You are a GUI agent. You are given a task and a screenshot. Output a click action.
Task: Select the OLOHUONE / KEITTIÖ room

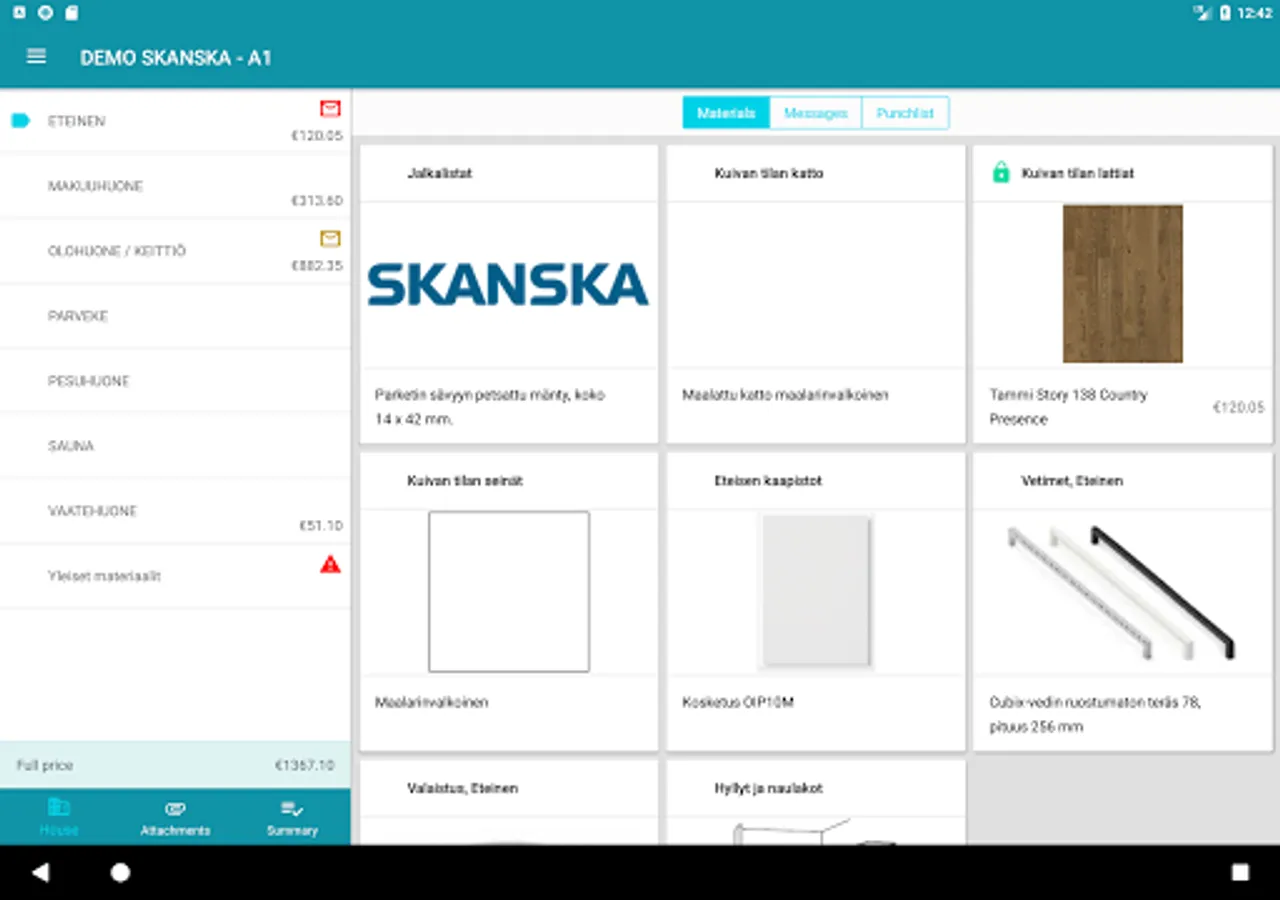pos(175,251)
